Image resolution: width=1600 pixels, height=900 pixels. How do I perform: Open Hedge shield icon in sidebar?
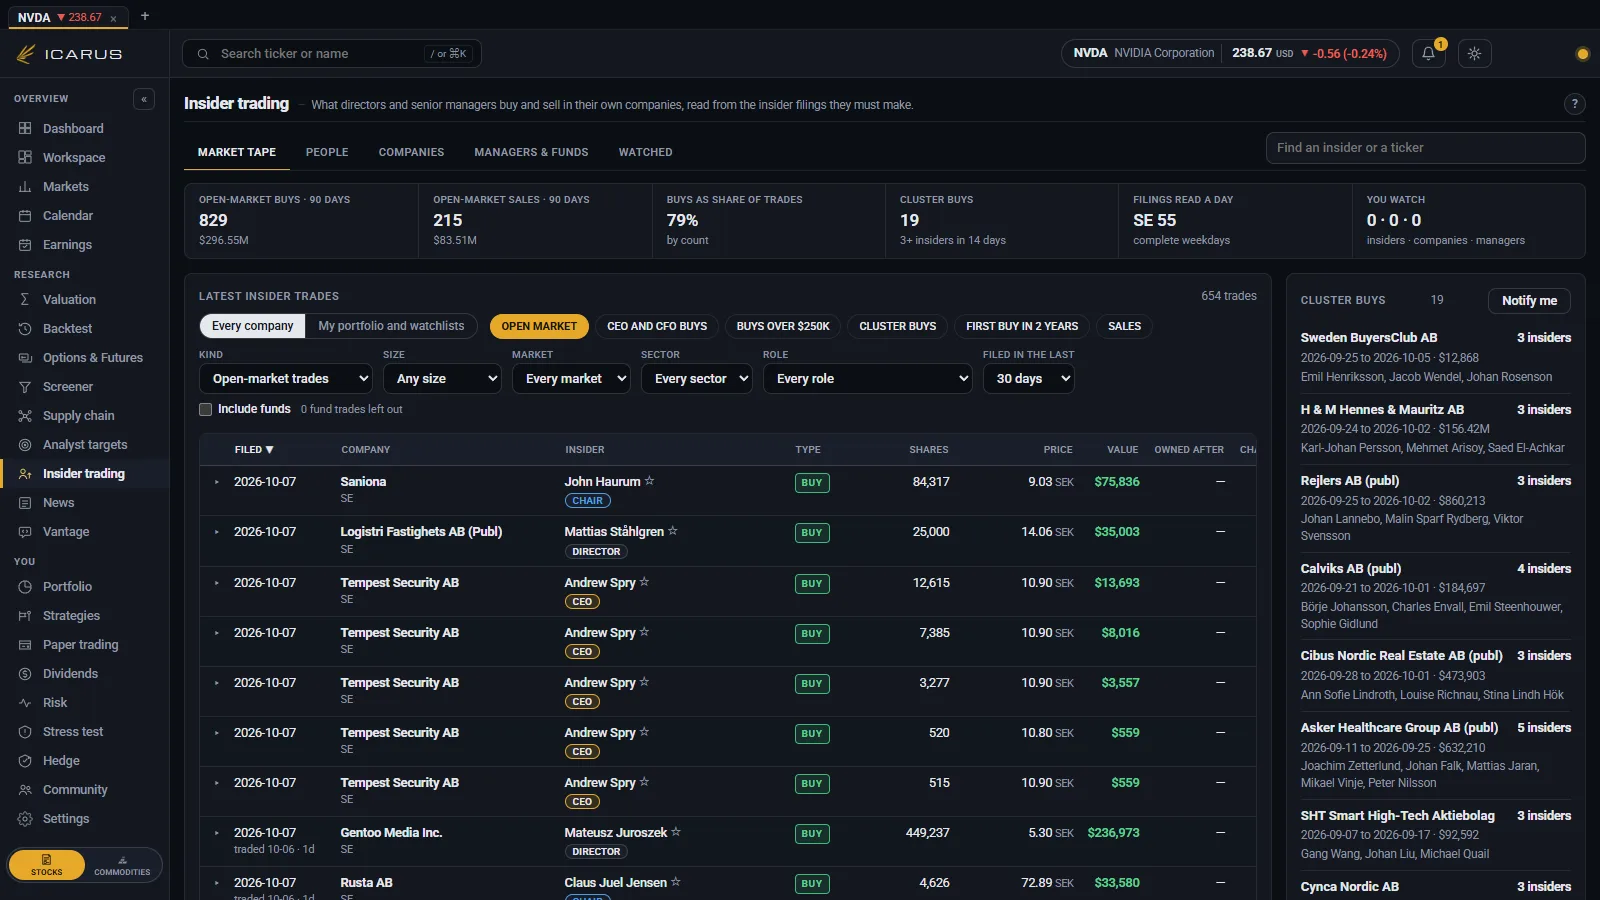(25, 761)
